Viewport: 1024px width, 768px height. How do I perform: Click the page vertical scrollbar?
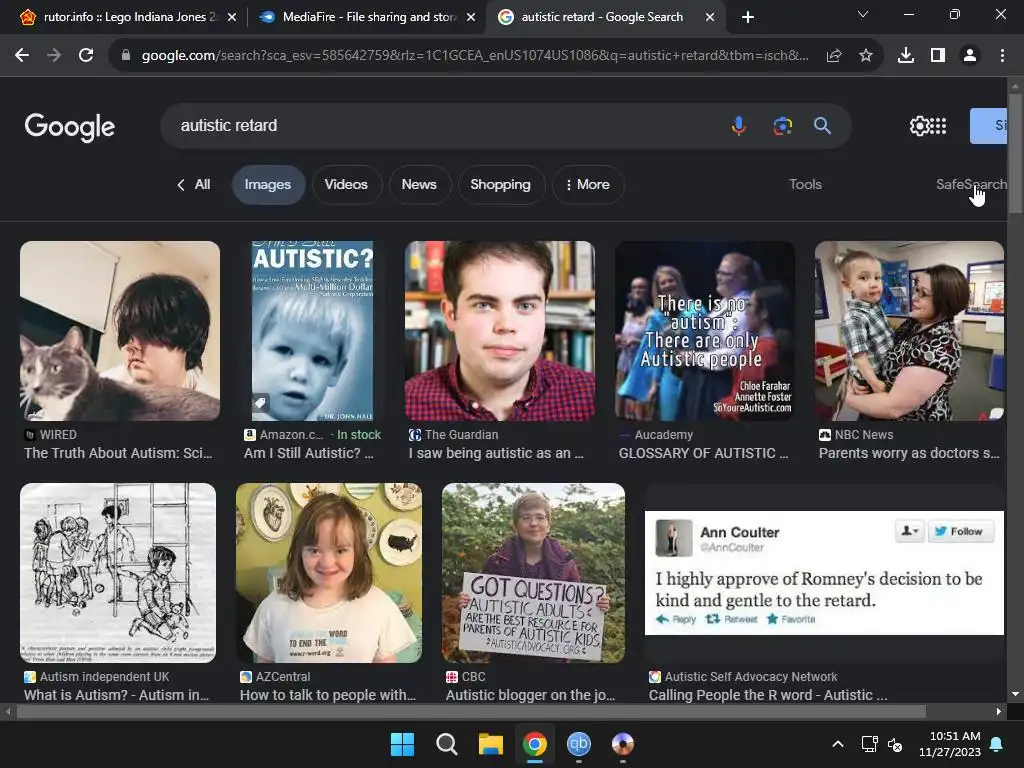click(1015, 153)
